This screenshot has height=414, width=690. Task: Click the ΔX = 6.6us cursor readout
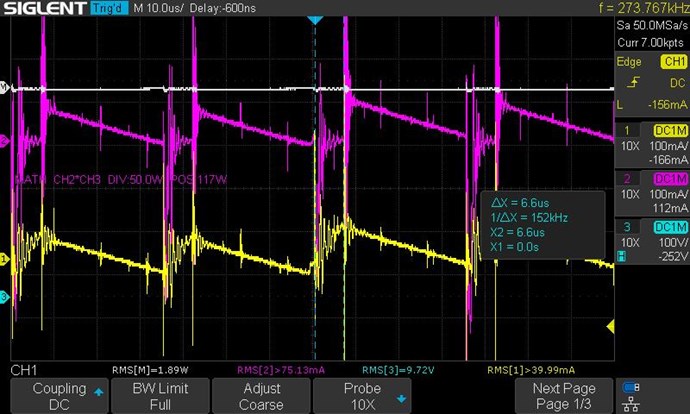(520, 203)
